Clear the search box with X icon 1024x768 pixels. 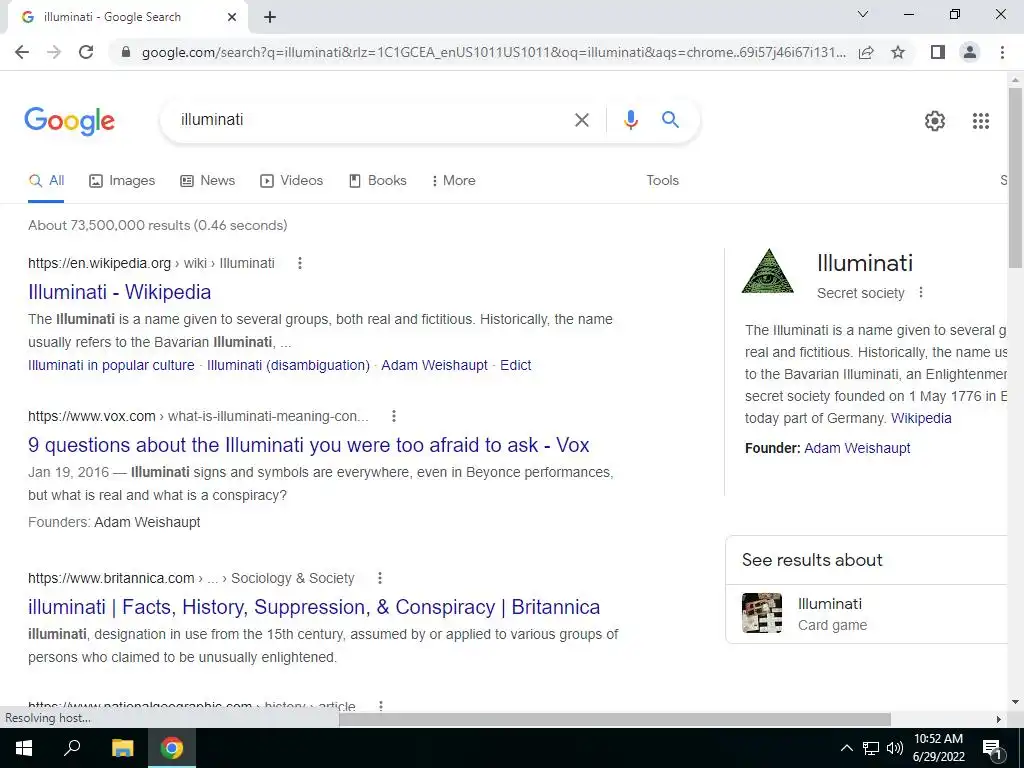coord(581,120)
